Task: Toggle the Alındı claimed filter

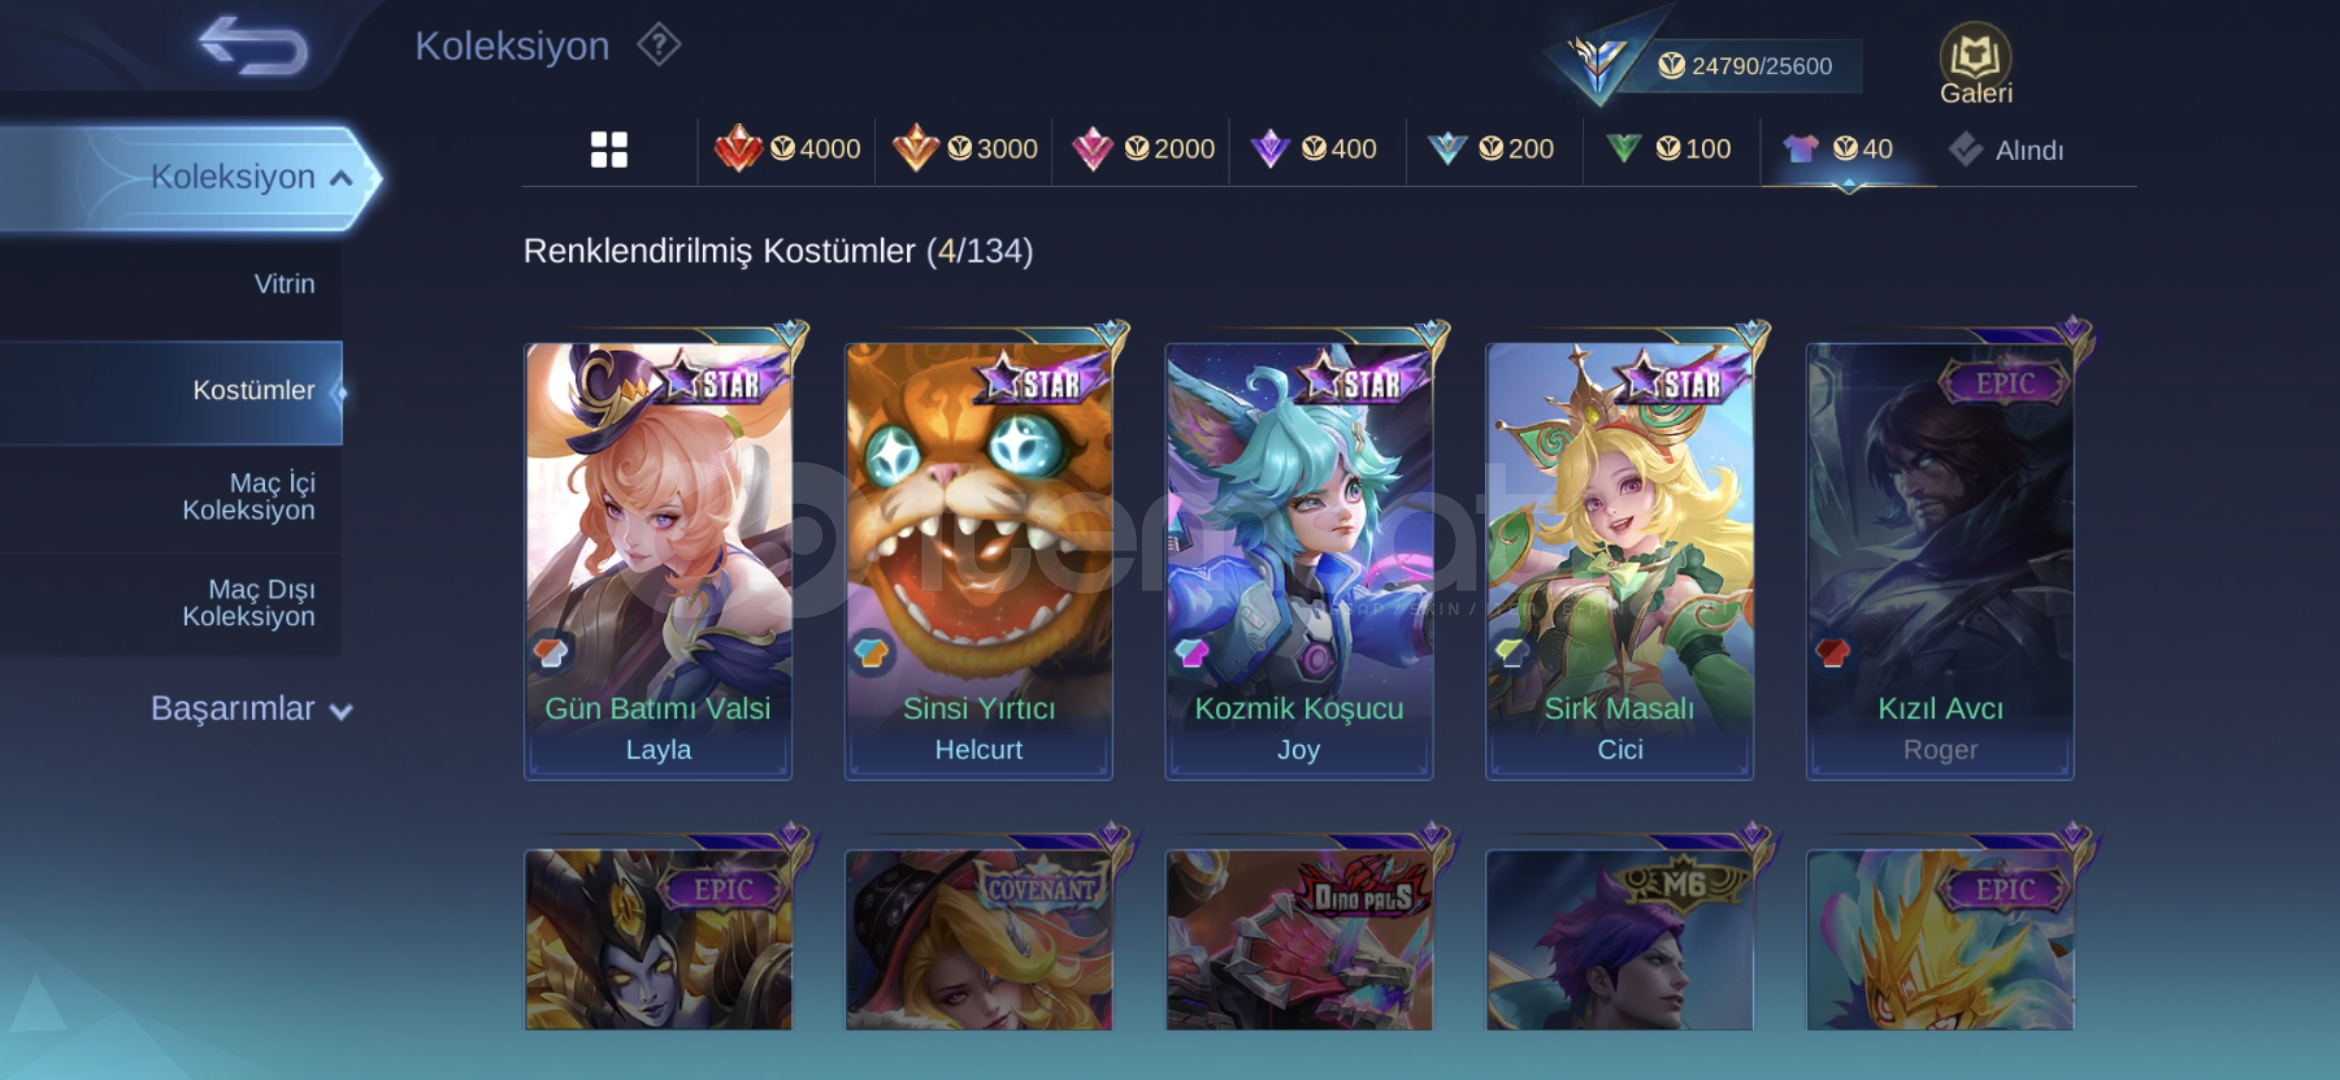Action: [x=2006, y=150]
